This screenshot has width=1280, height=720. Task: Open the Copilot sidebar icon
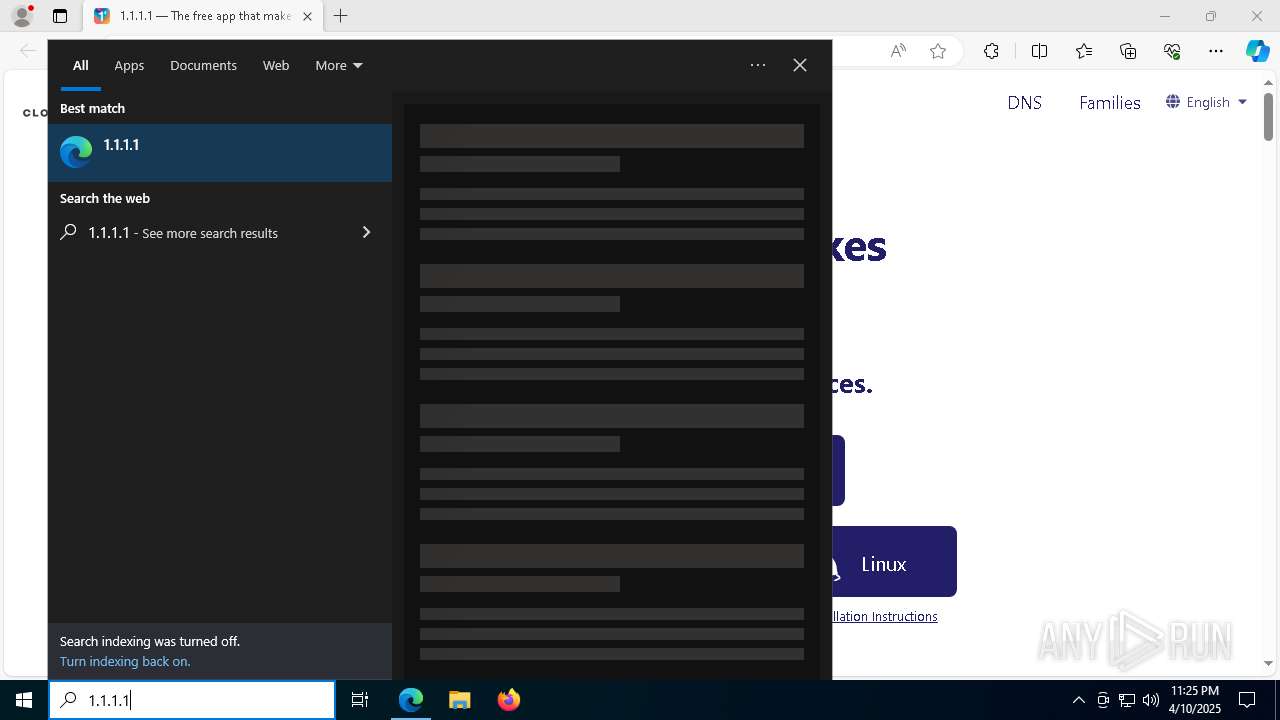[1258, 51]
